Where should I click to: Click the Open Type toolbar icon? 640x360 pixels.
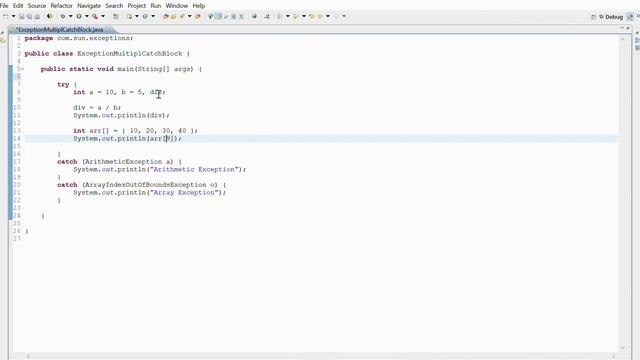click(165, 16)
